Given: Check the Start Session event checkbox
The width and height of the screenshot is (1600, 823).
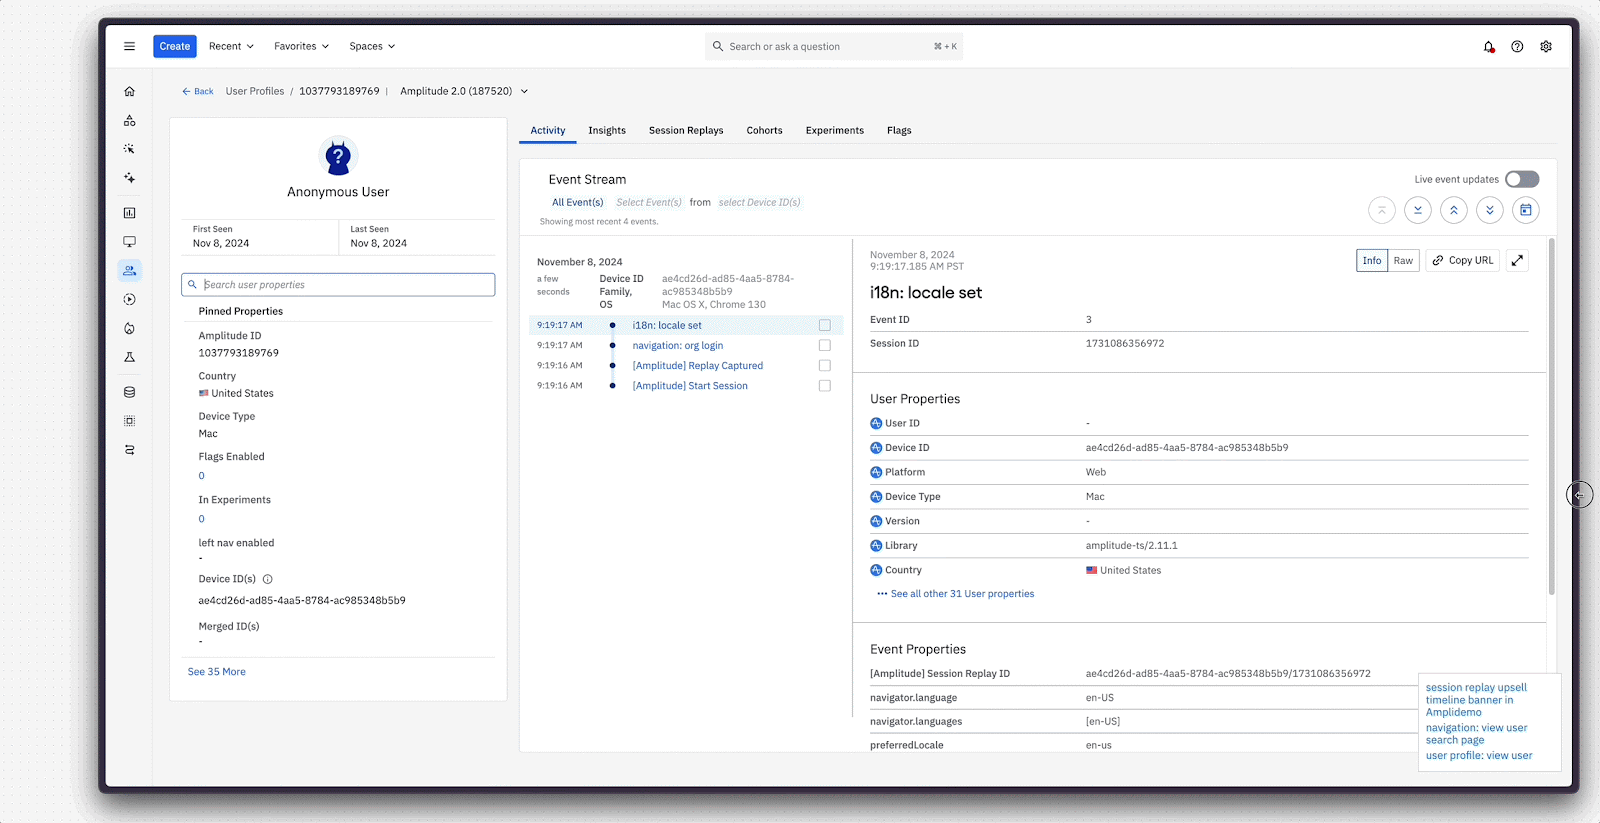Looking at the screenshot, I should click(825, 385).
